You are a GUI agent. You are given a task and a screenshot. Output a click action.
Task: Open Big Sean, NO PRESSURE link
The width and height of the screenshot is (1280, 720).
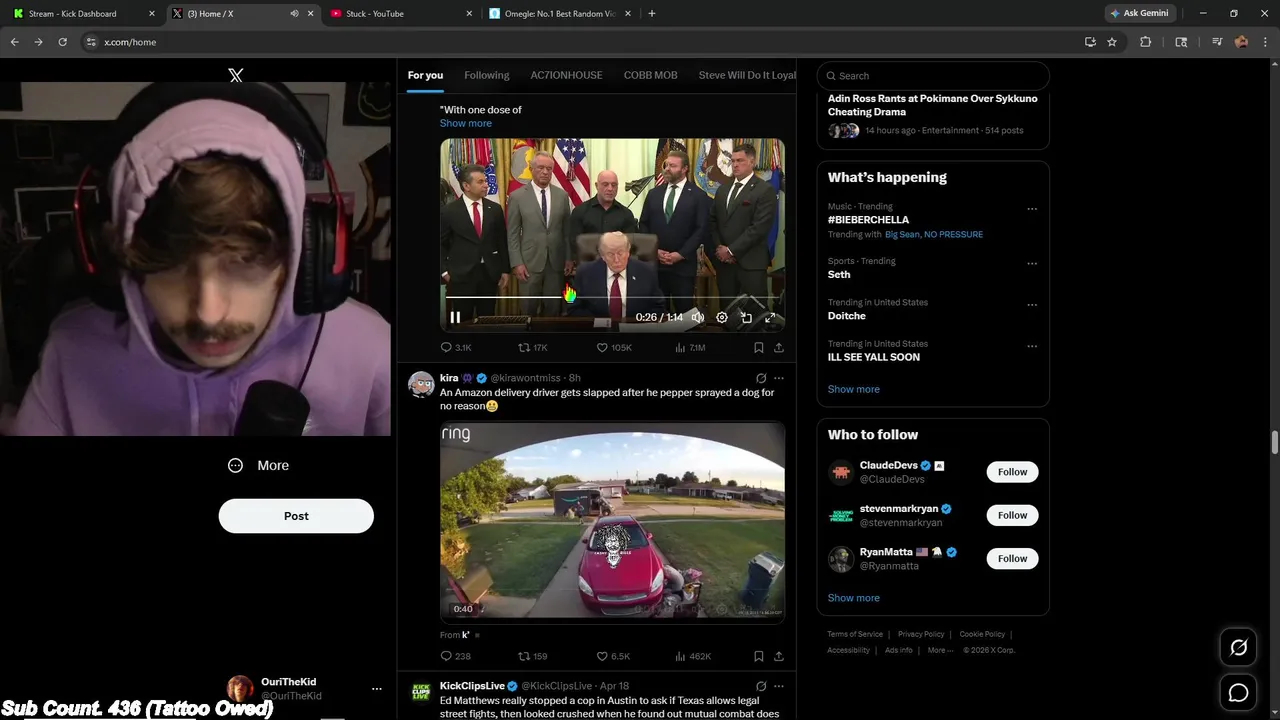coord(934,234)
